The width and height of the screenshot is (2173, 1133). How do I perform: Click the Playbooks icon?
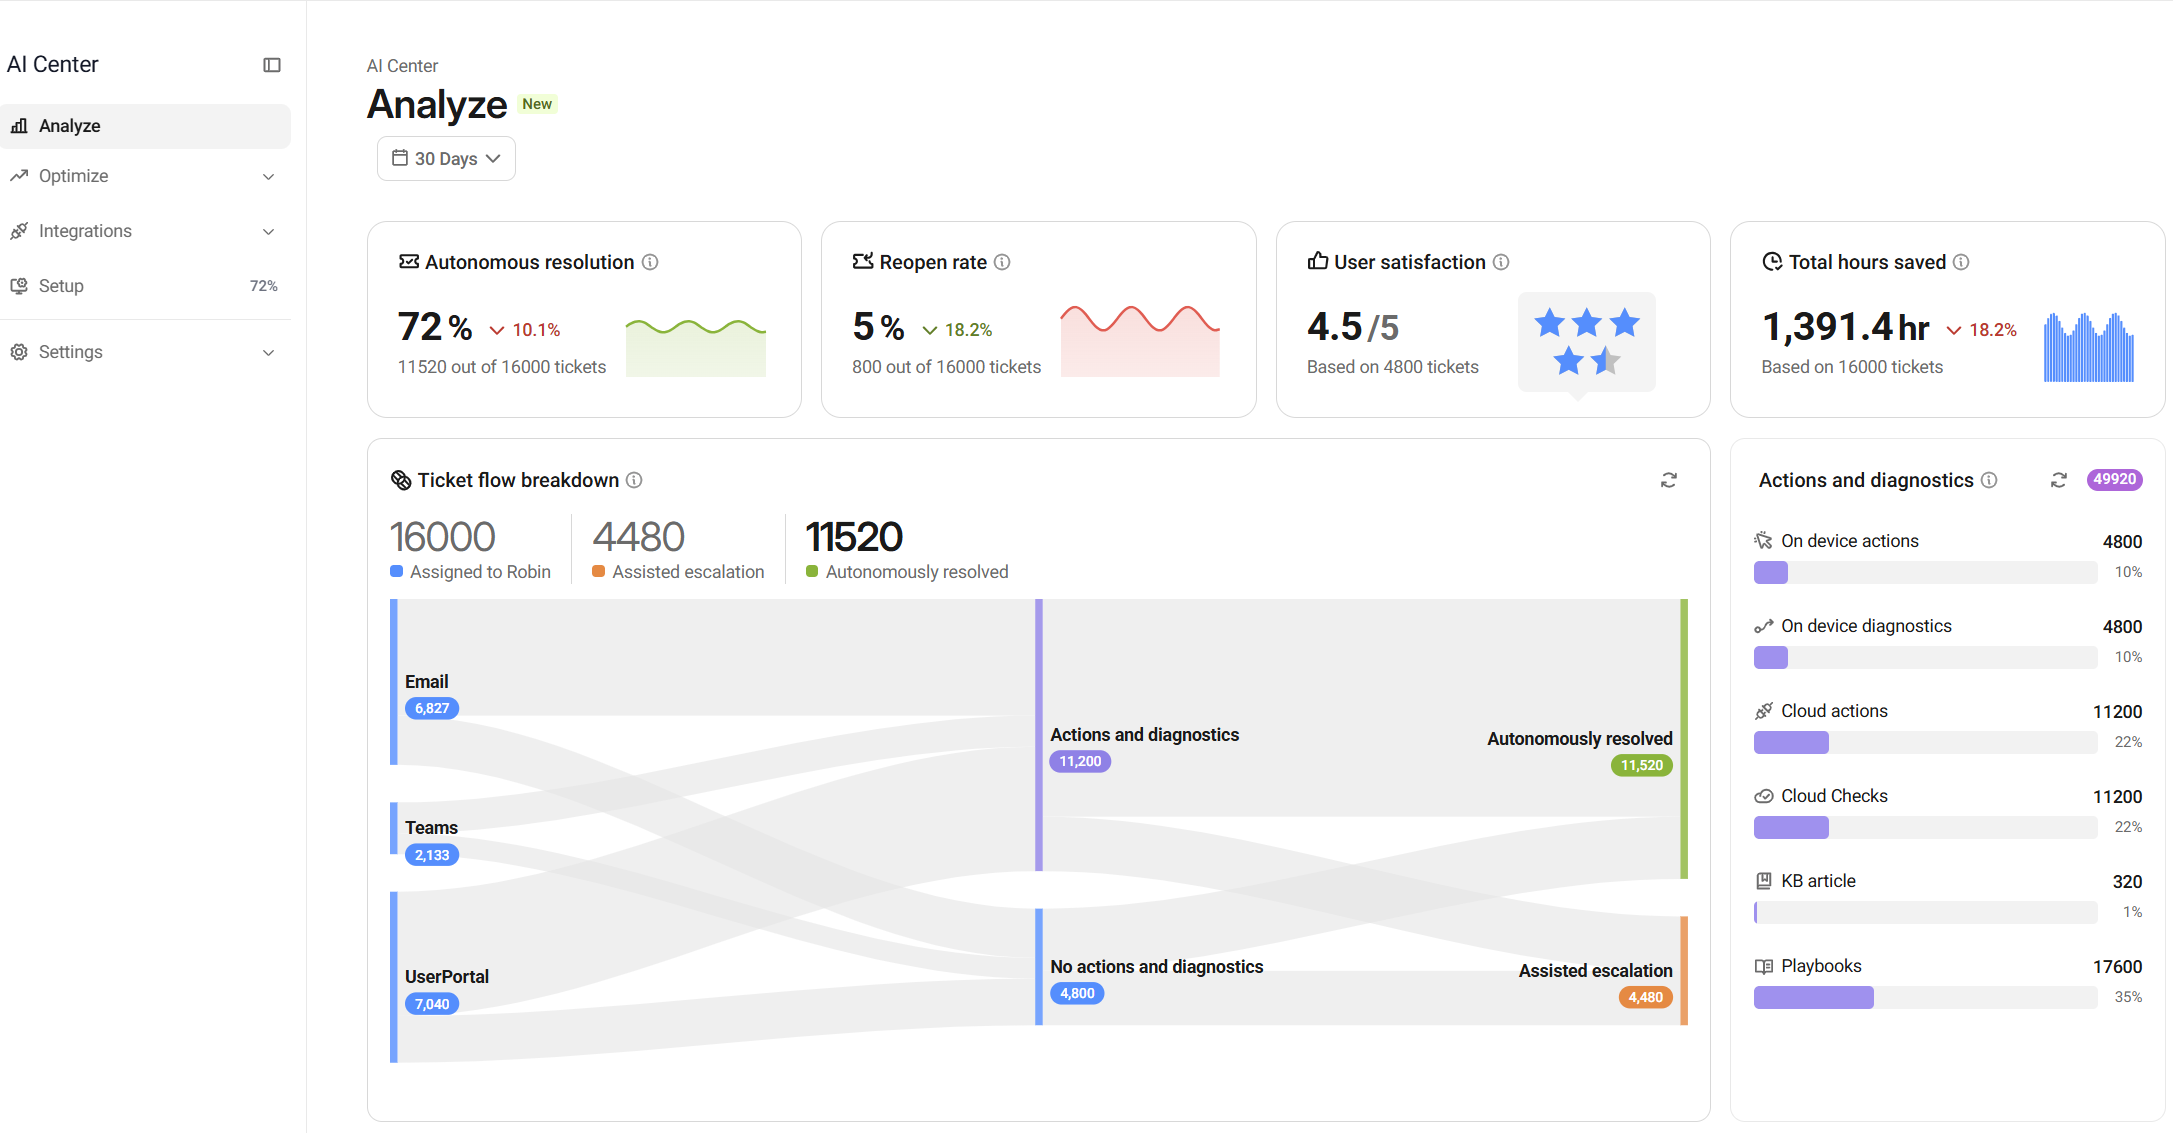(x=1764, y=966)
